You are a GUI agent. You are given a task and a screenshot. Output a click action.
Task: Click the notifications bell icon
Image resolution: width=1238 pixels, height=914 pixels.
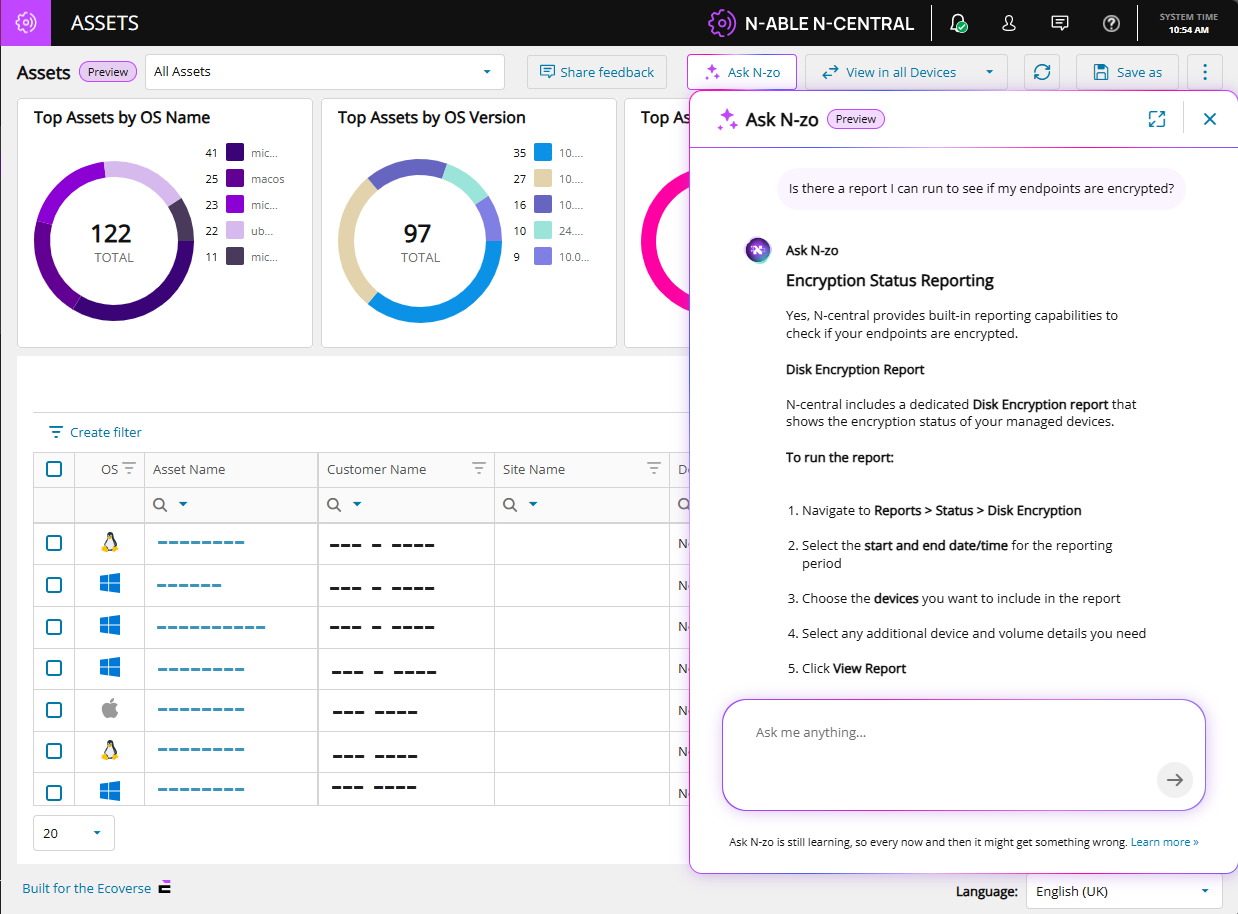(x=958, y=23)
